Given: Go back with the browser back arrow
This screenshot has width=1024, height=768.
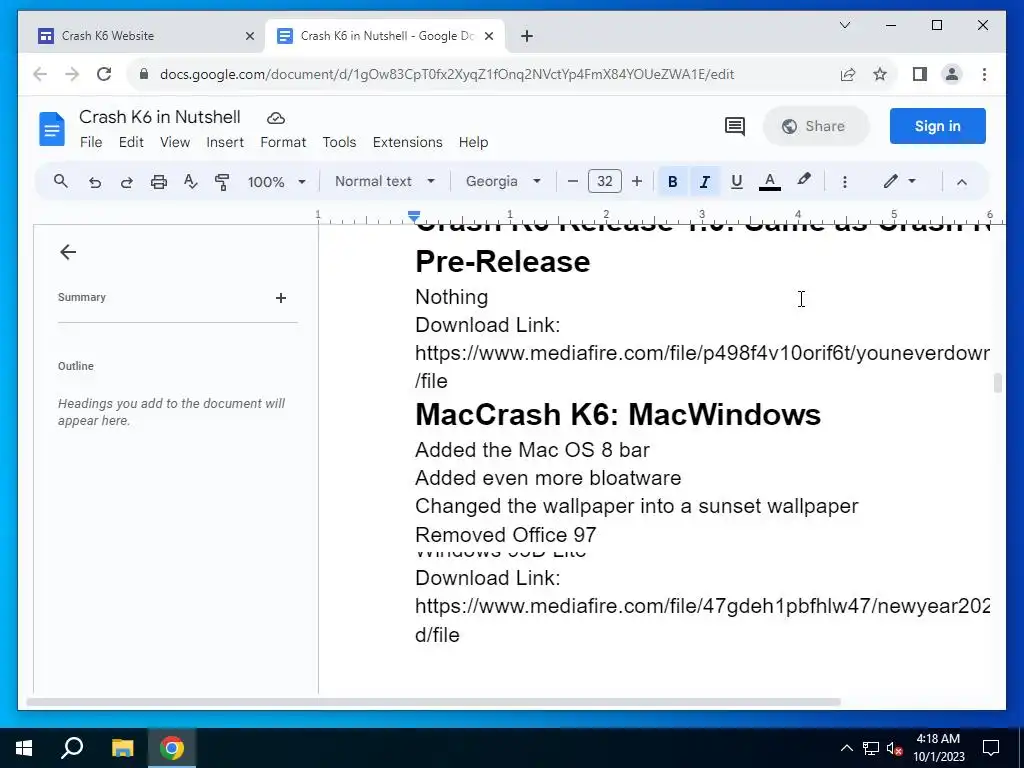Looking at the screenshot, I should [x=40, y=74].
